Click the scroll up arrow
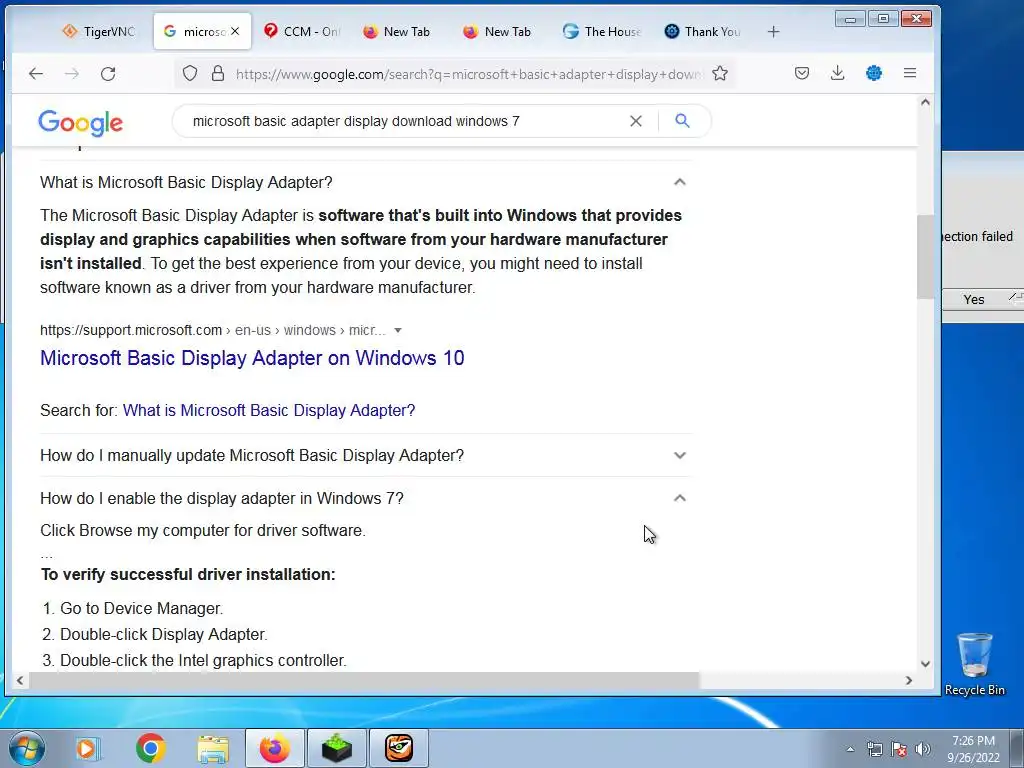1024x768 pixels. point(925,102)
